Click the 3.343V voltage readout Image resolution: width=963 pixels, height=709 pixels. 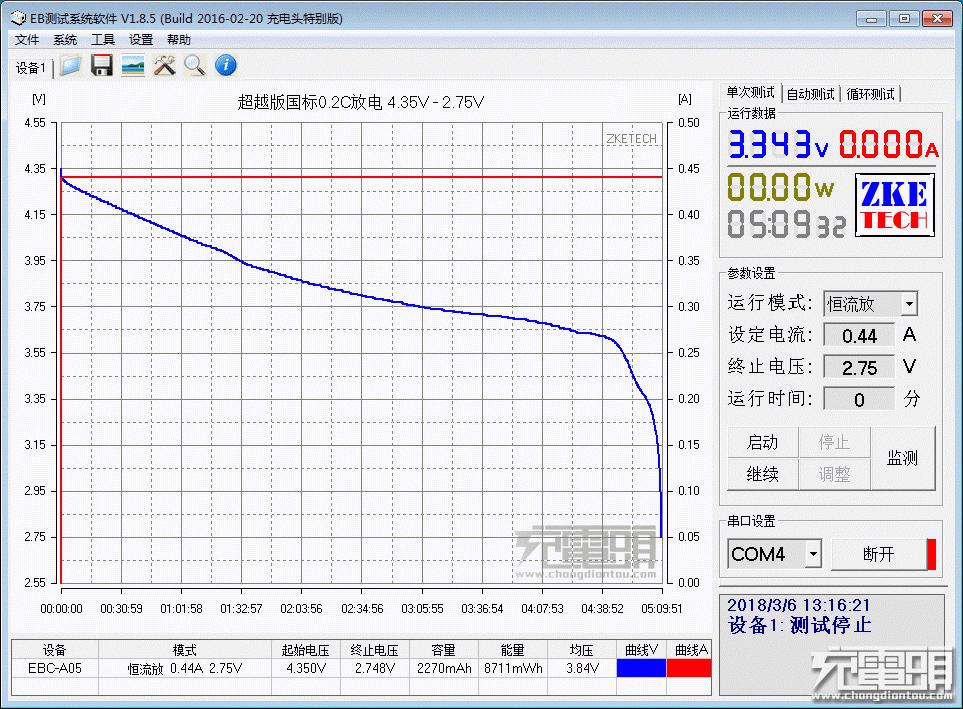[778, 145]
